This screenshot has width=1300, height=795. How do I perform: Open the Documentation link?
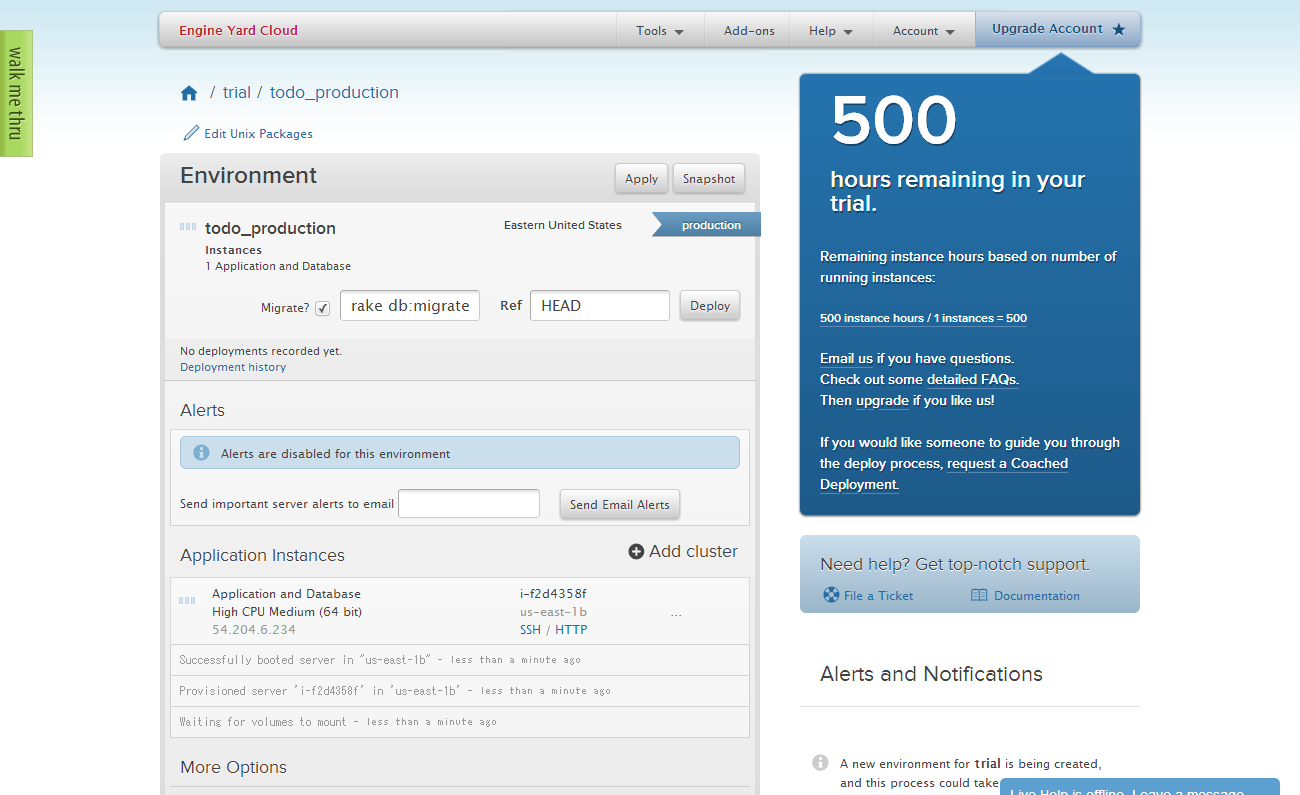pos(1036,595)
